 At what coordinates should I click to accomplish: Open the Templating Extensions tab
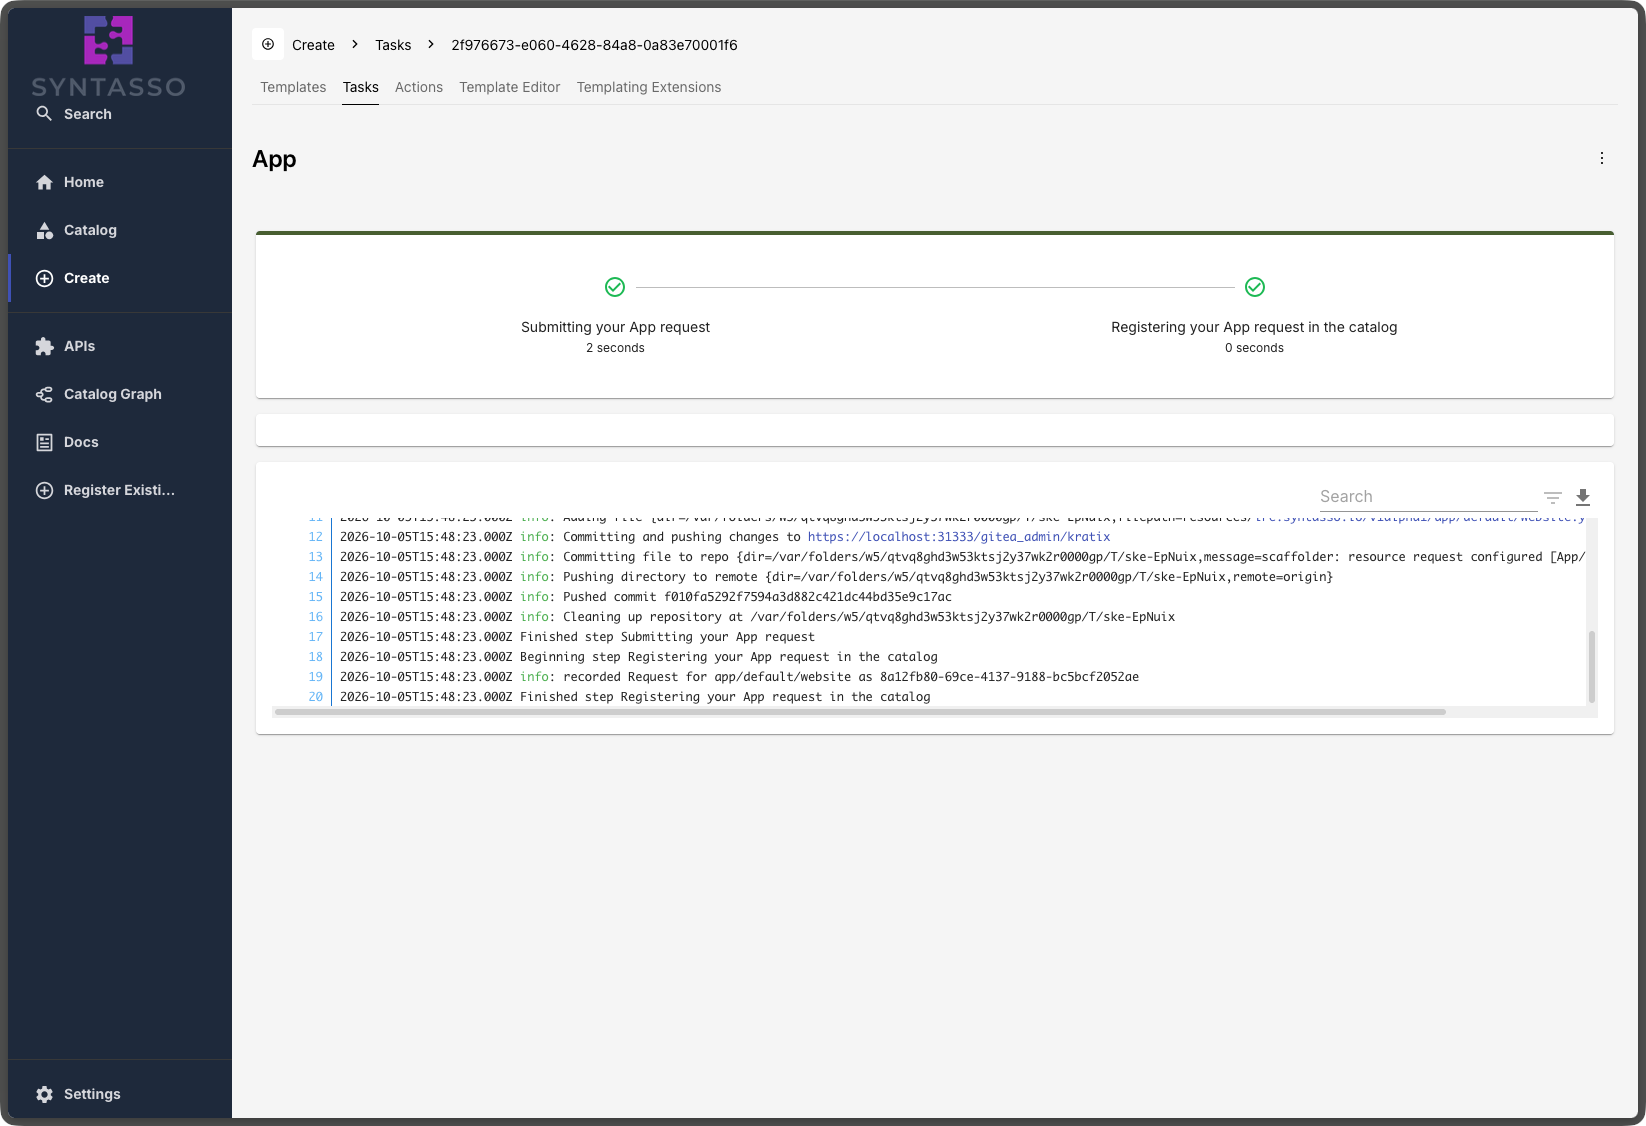[x=649, y=87]
